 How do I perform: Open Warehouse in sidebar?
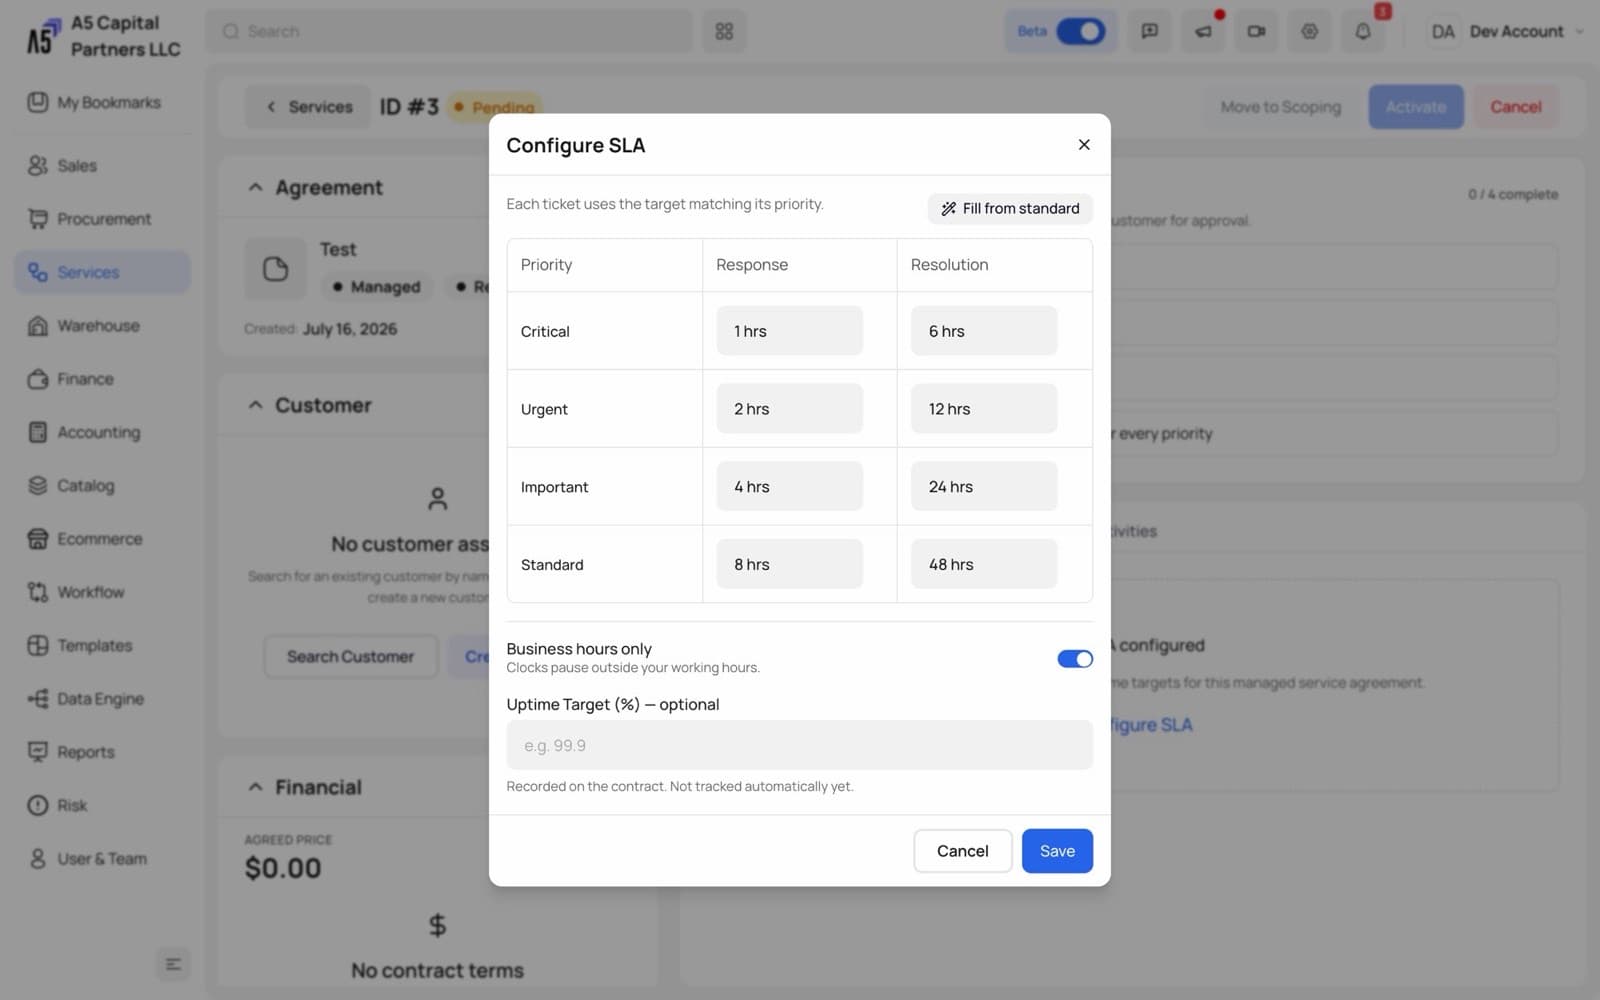(x=102, y=326)
